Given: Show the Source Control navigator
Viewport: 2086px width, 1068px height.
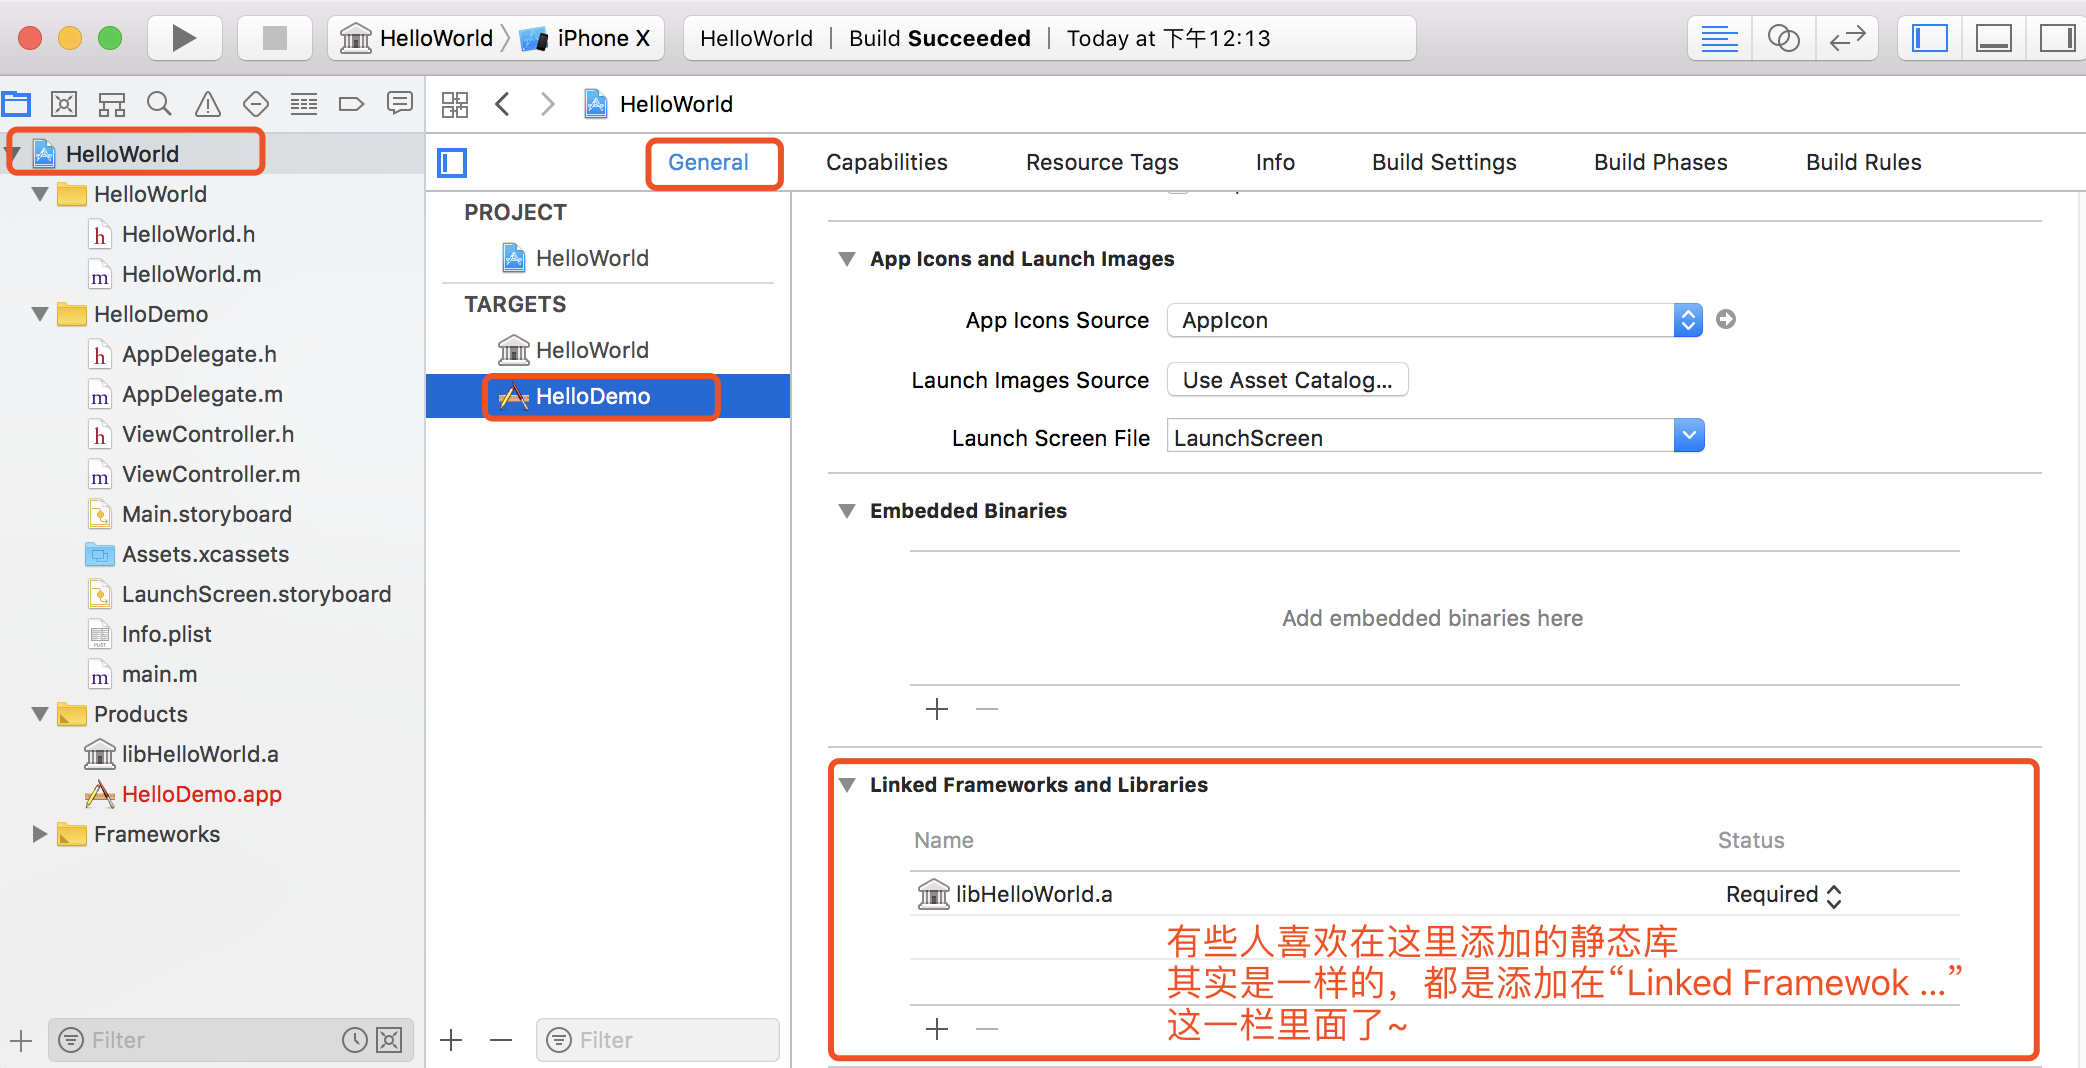Looking at the screenshot, I should coord(64,104).
